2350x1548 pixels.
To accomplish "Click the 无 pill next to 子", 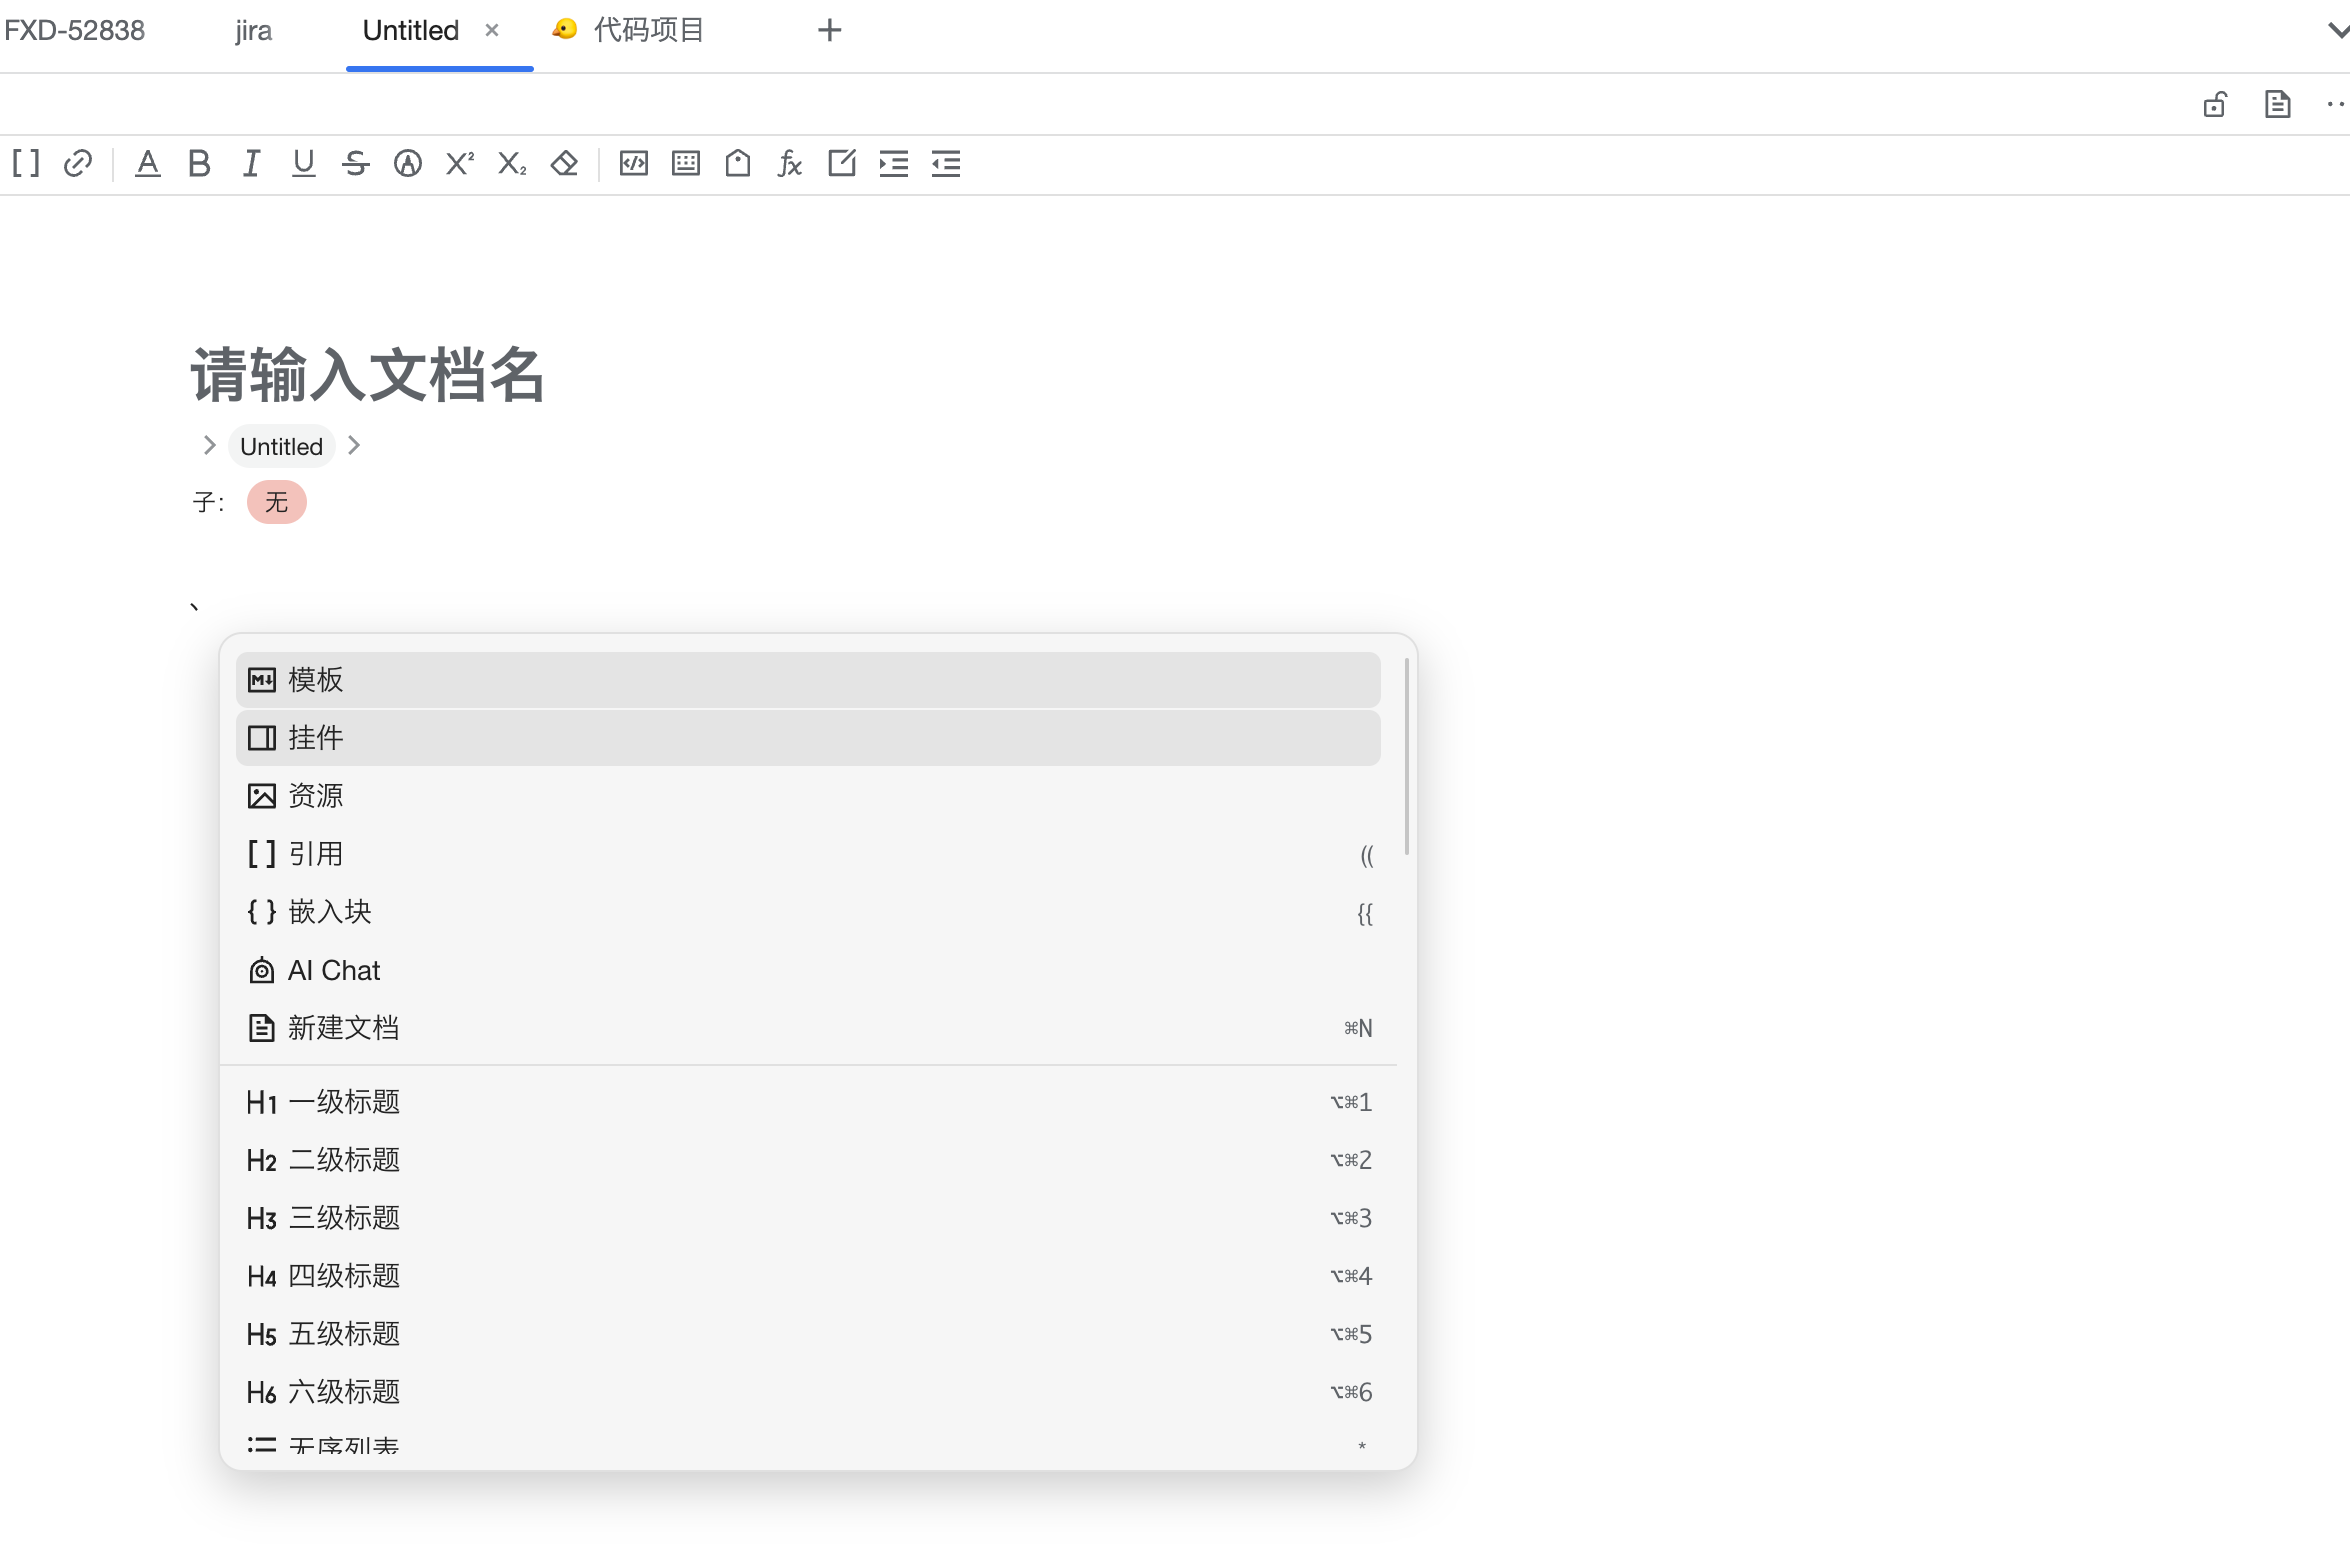I will tap(276, 502).
